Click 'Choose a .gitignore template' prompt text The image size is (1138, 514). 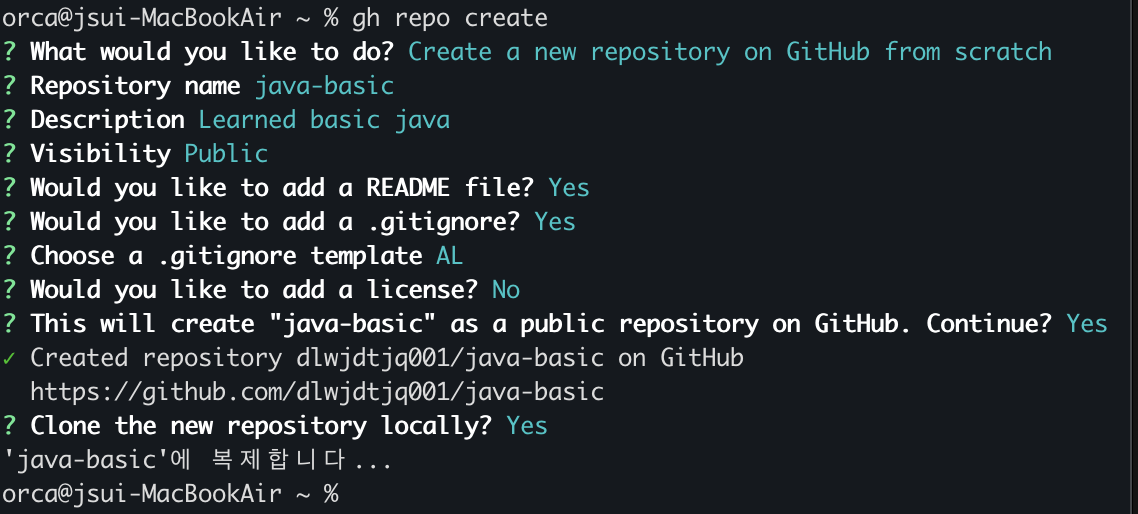pyautogui.click(x=226, y=256)
